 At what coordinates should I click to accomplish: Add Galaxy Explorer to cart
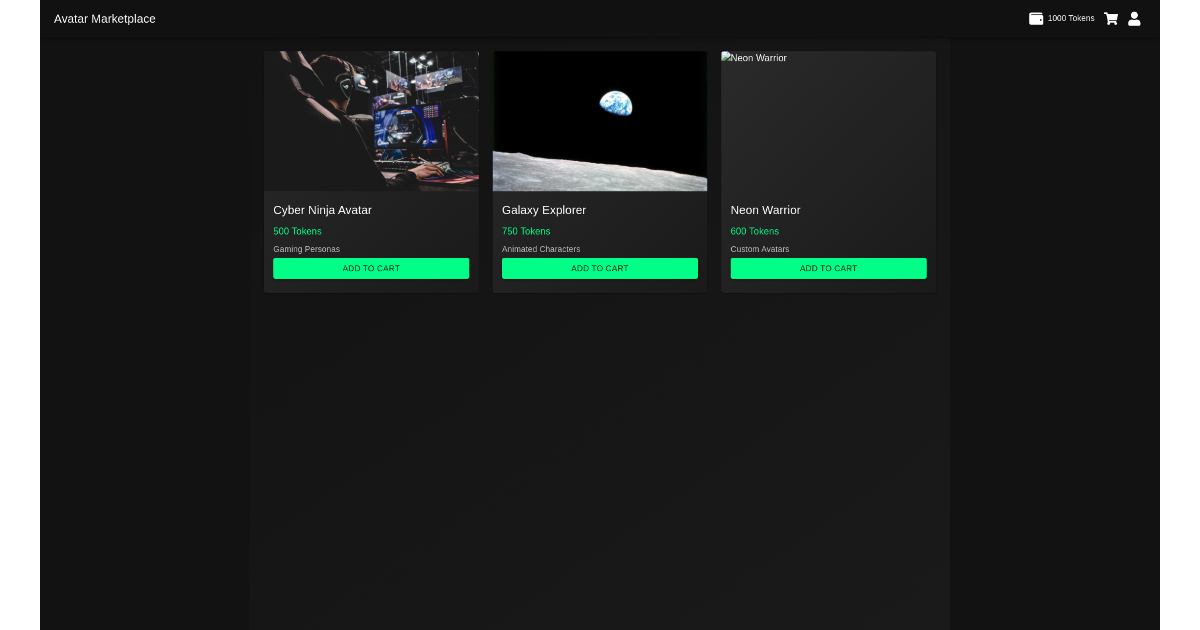(600, 268)
